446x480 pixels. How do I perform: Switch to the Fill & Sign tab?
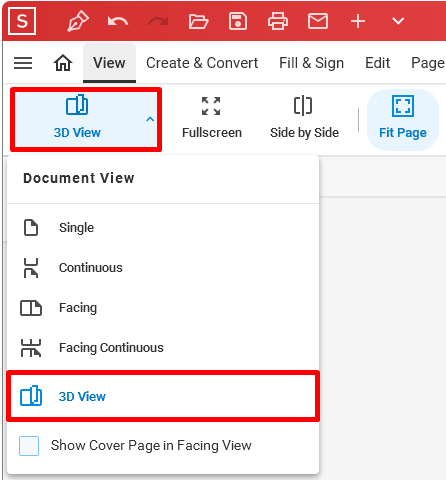[x=311, y=63]
